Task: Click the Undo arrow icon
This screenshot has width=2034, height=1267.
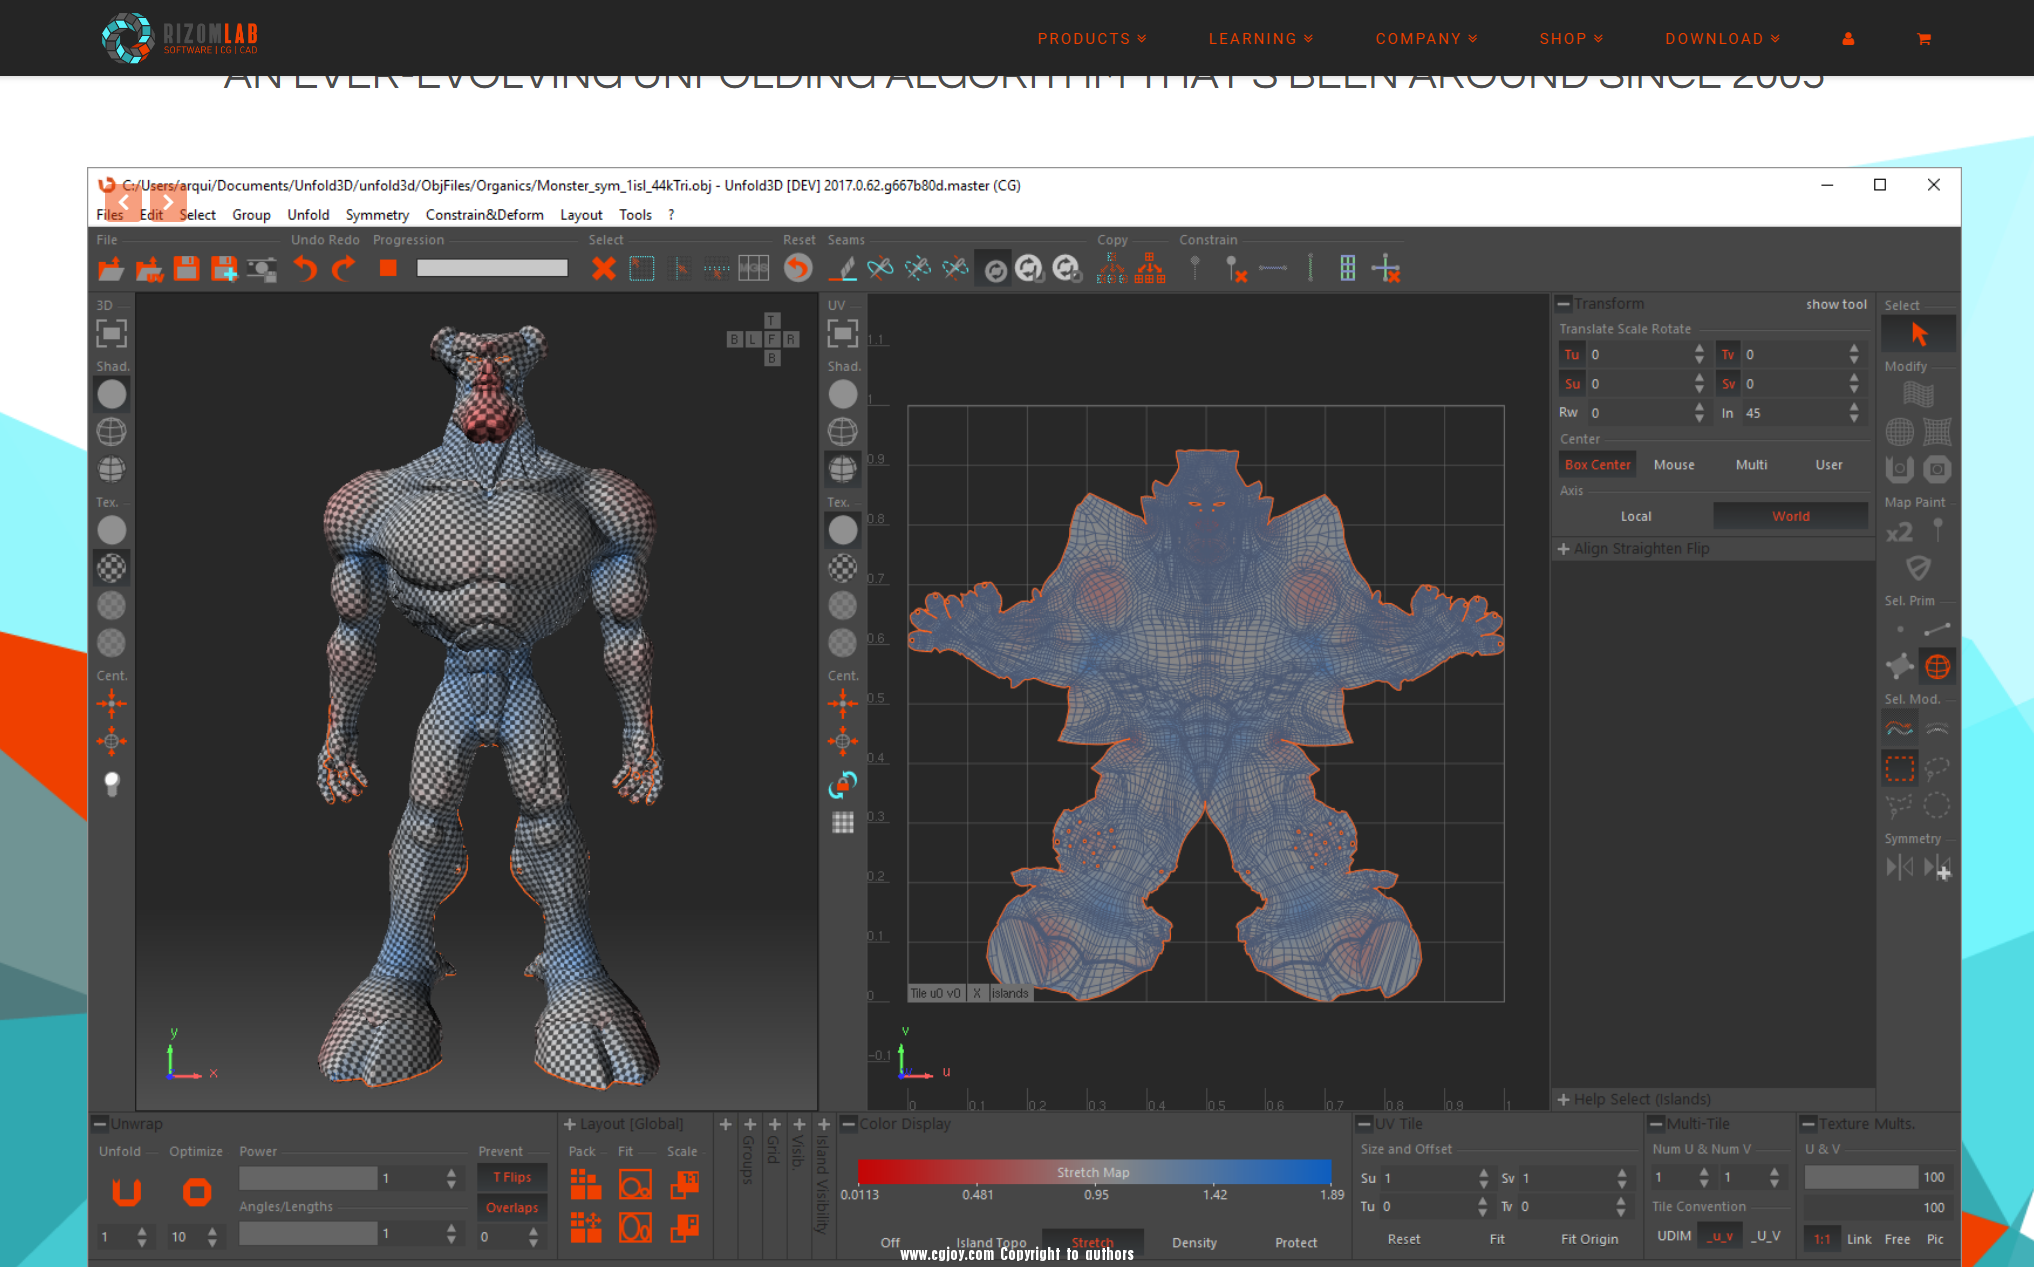Action: pos(305,269)
